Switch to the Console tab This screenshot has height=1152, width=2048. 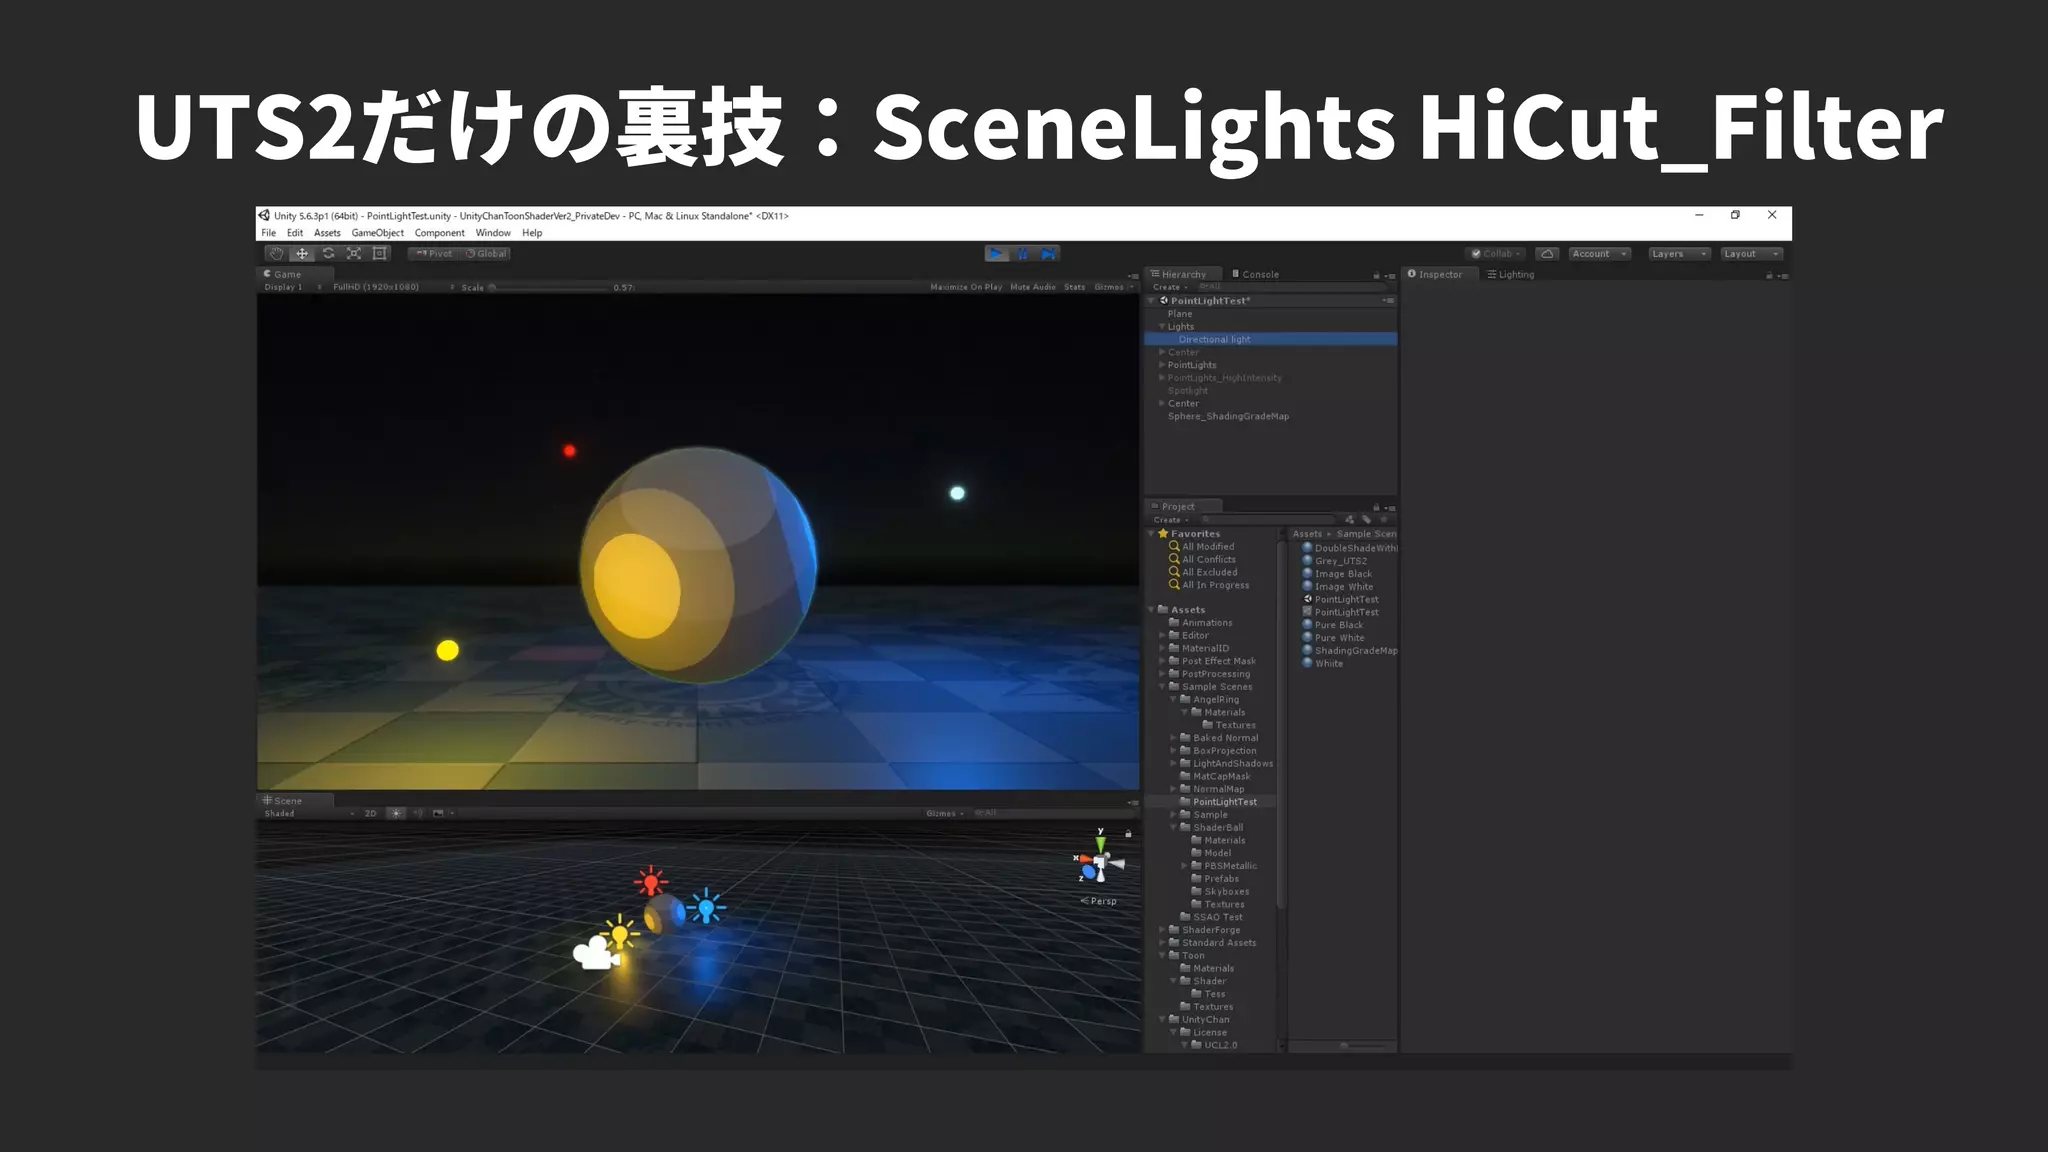tap(1255, 274)
